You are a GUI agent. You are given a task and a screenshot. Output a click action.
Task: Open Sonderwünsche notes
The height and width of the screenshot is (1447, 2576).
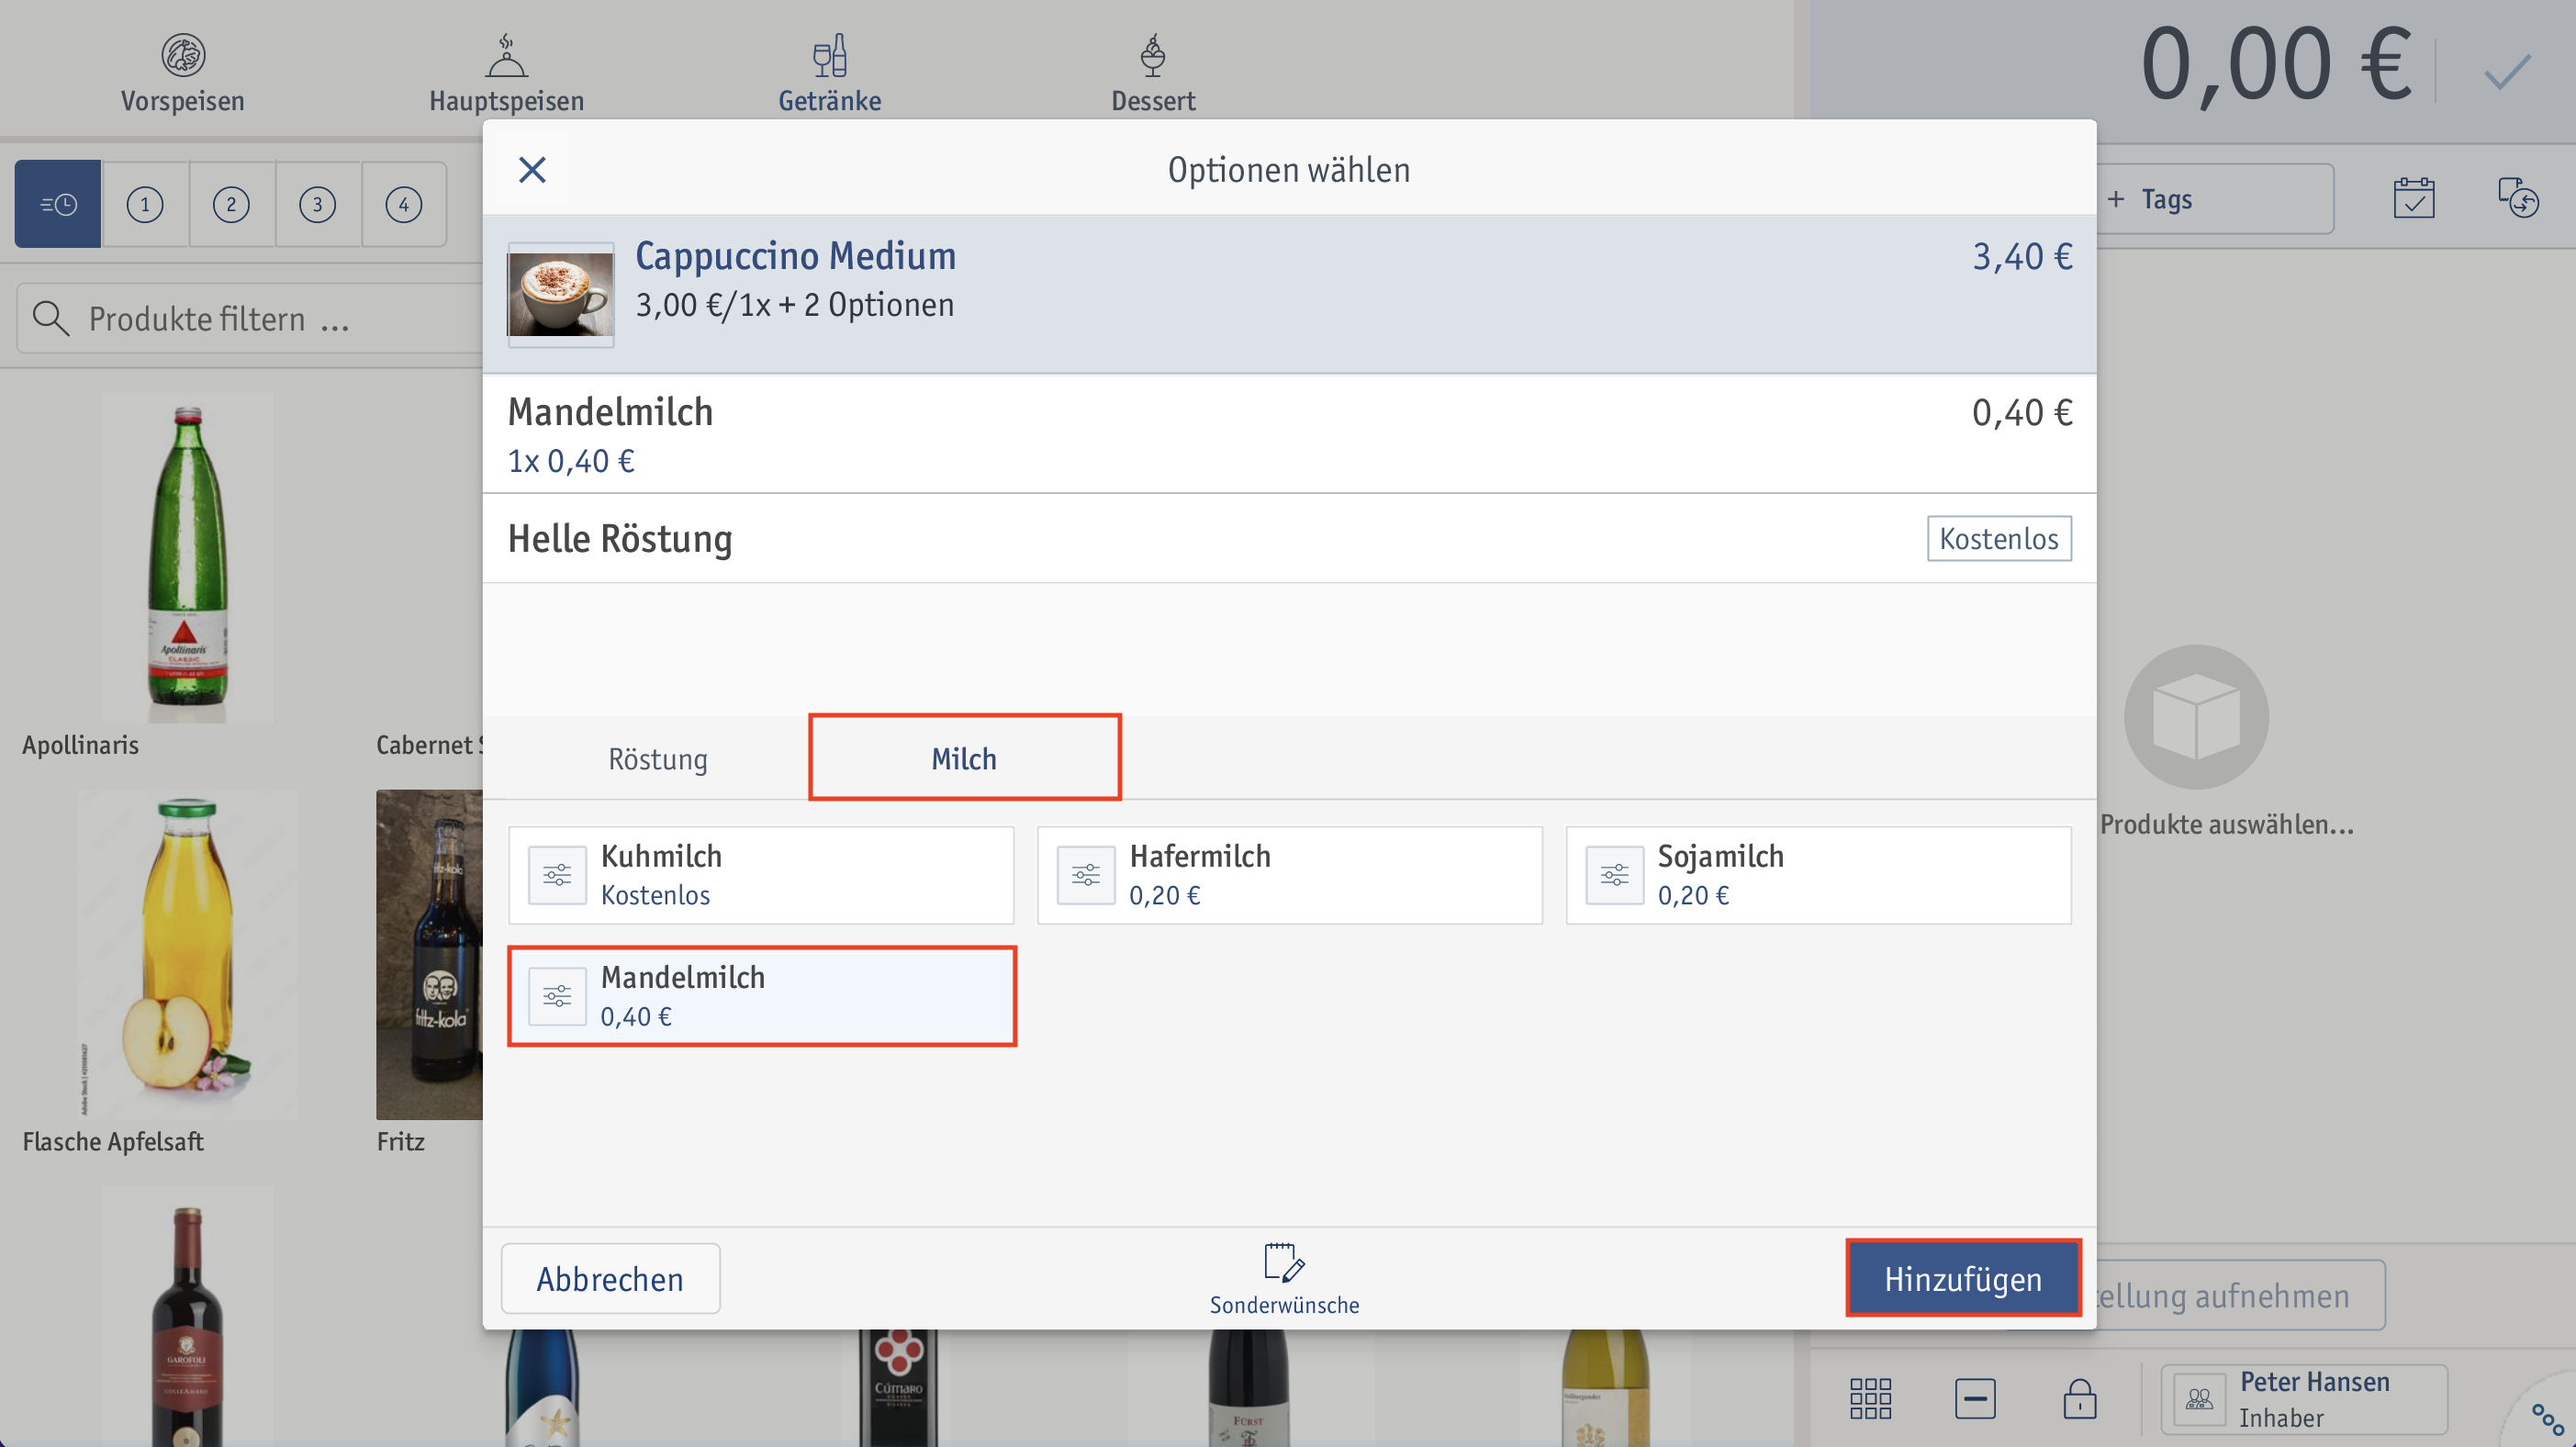click(1284, 1280)
